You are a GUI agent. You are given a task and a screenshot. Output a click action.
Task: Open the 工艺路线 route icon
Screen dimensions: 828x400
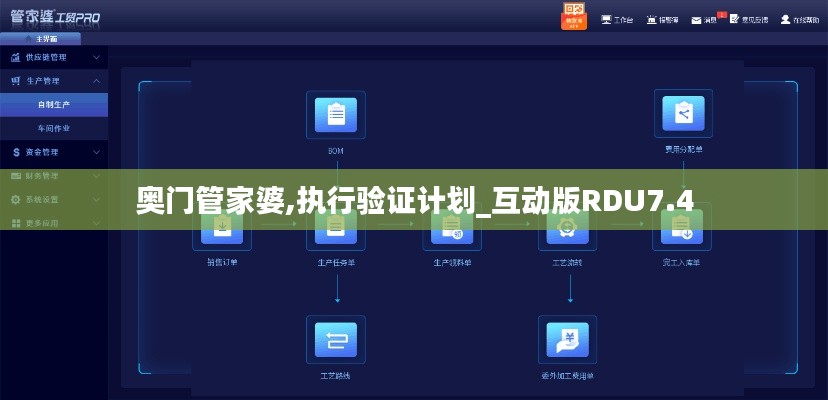(336, 340)
